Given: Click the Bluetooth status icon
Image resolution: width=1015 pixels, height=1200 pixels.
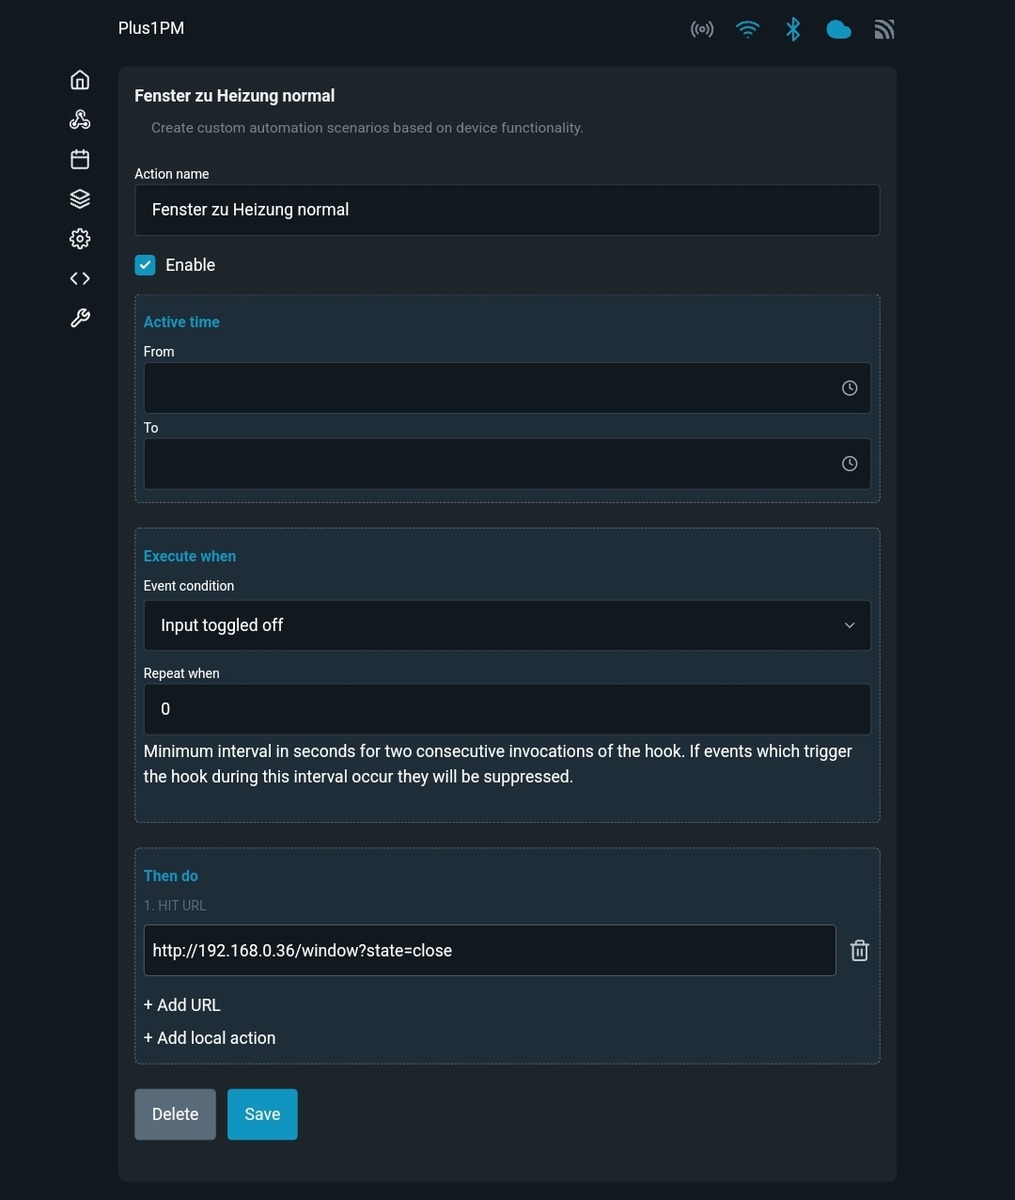Looking at the screenshot, I should pyautogui.click(x=793, y=29).
